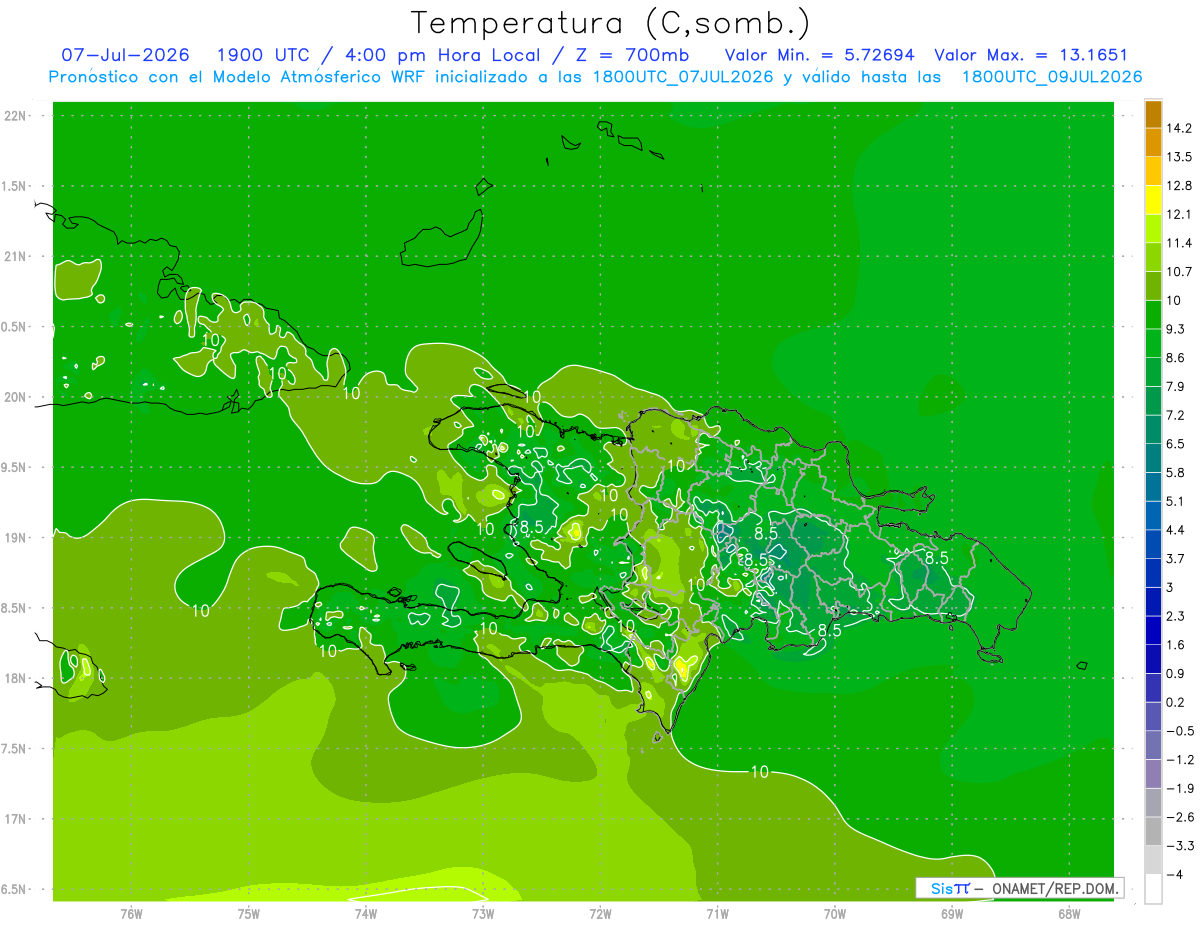Pick the lime swatch between 11.4 and 12.1
Screen dimensions: 1200x927
1153,229
